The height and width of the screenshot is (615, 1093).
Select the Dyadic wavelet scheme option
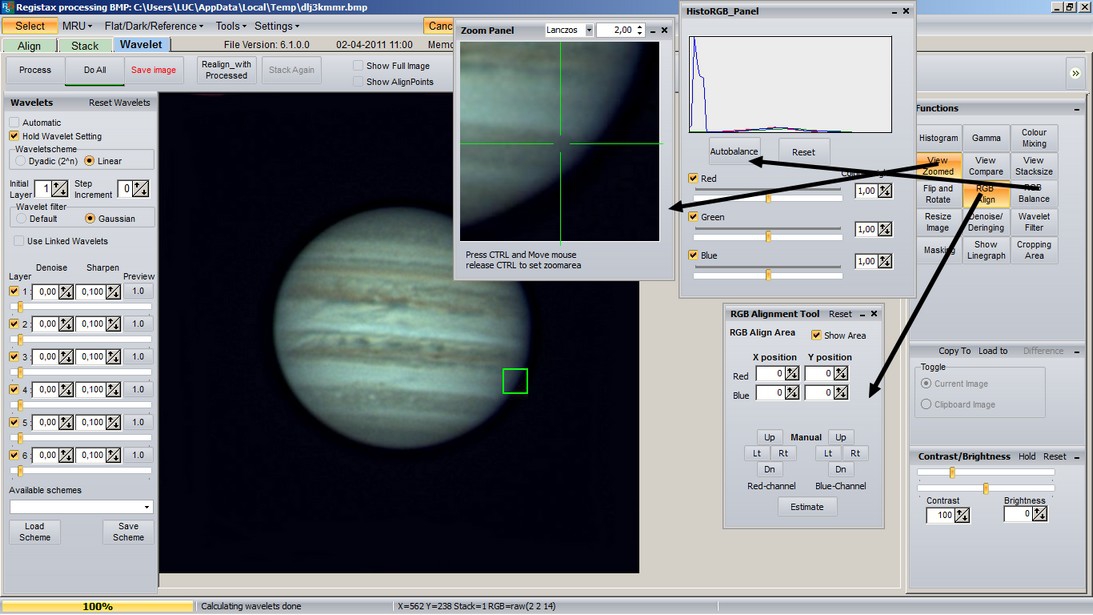(20, 161)
